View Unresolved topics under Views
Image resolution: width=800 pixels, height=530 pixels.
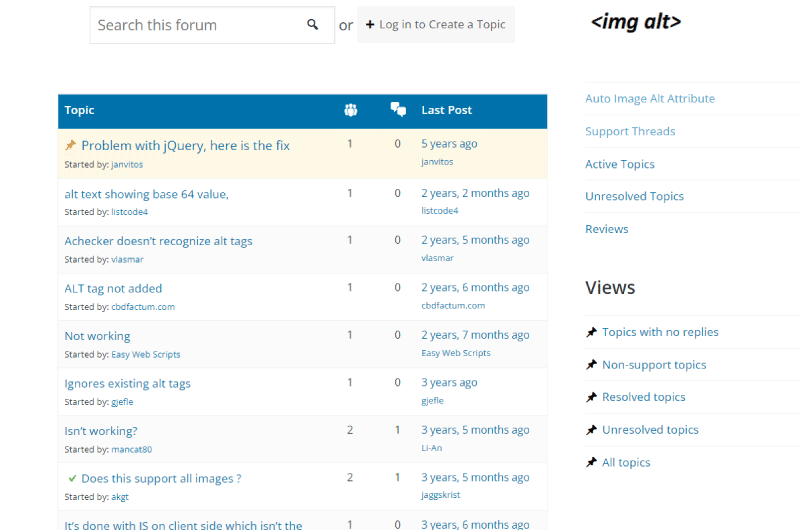[x=650, y=430]
